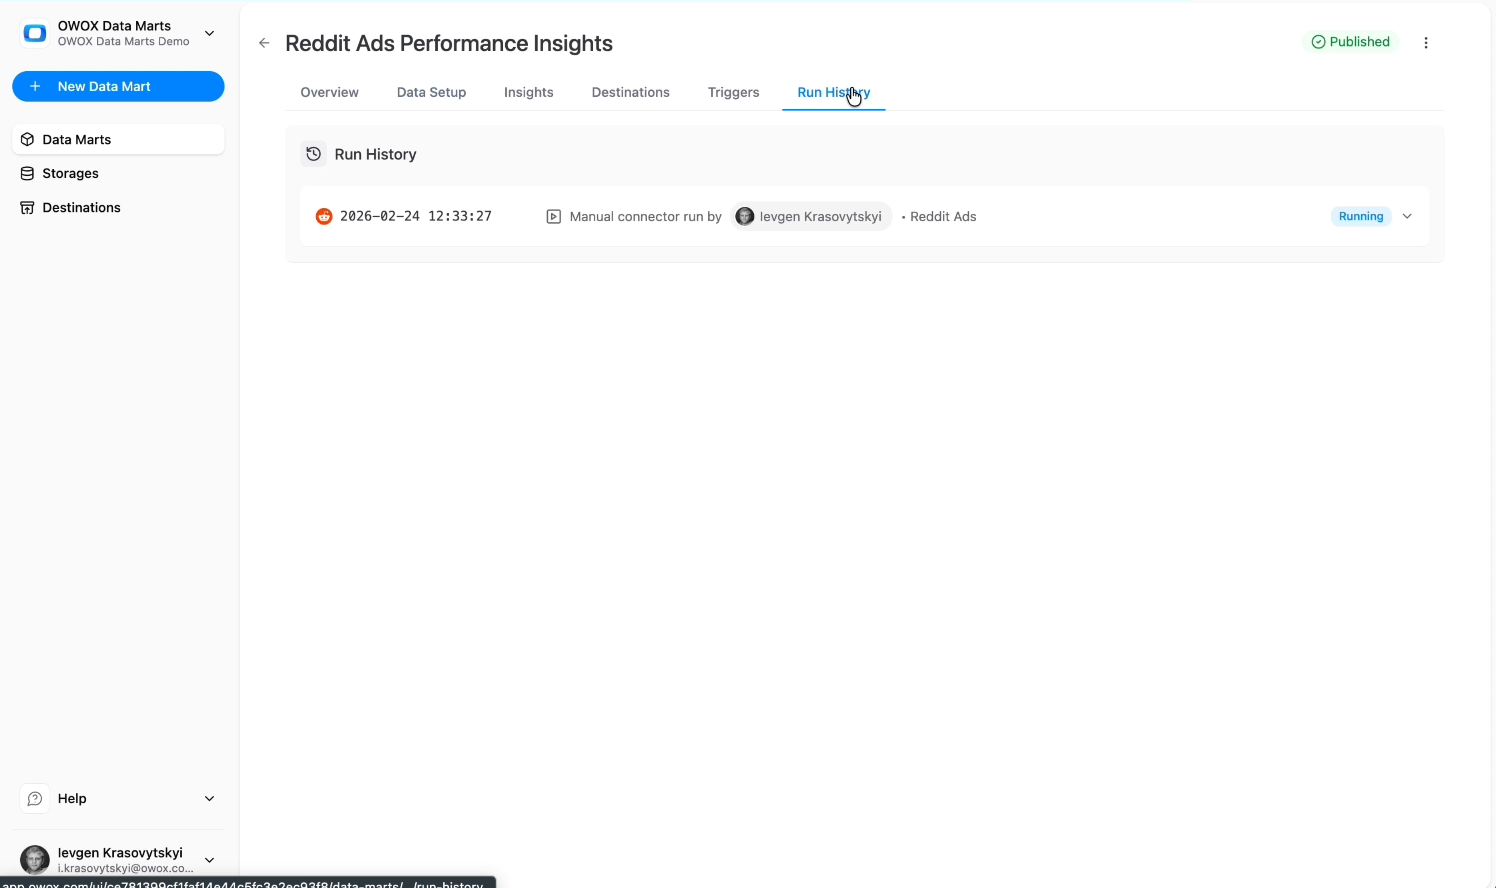The width and height of the screenshot is (1496, 888).
Task: Open the workspace switcher chevron
Action: coord(210,33)
